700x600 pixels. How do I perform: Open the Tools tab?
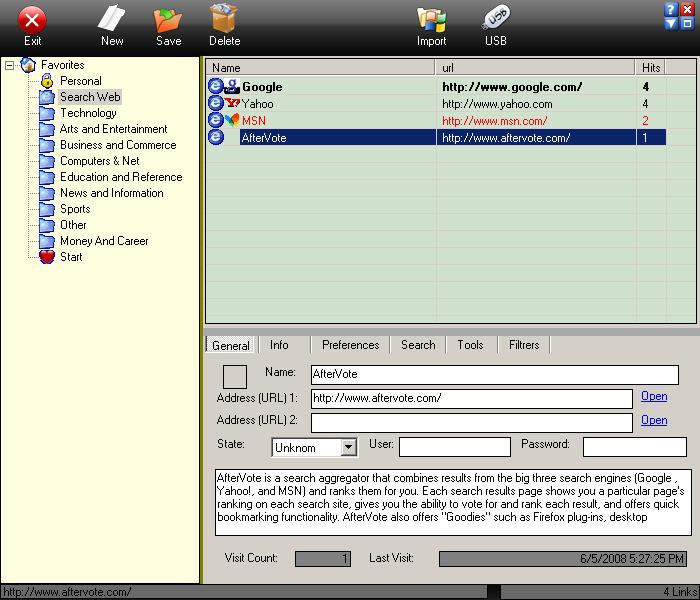point(470,345)
